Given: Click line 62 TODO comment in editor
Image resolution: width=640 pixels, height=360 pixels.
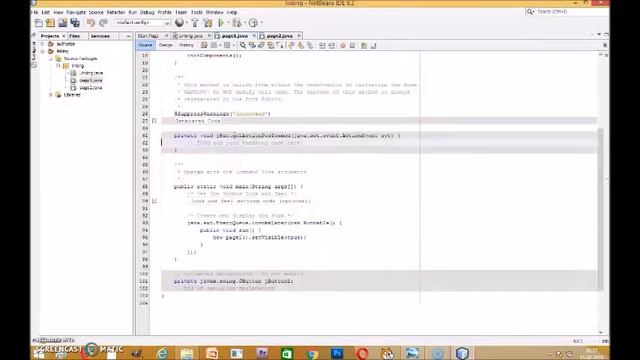Looking at the screenshot, I should tap(244, 143).
